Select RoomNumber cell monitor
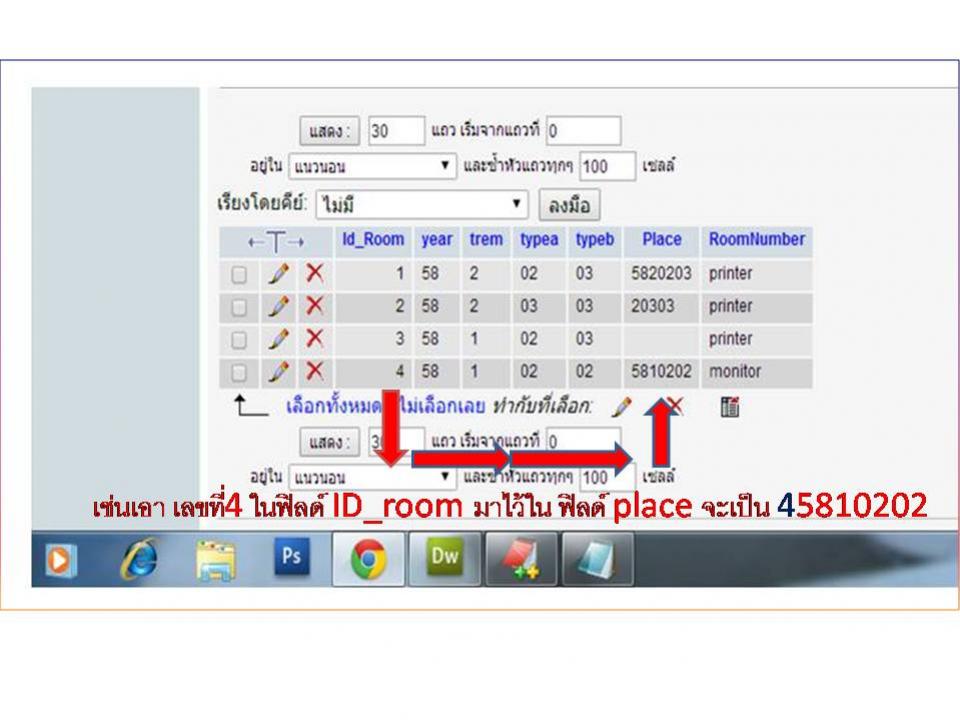The width and height of the screenshot is (960, 720). click(757, 372)
